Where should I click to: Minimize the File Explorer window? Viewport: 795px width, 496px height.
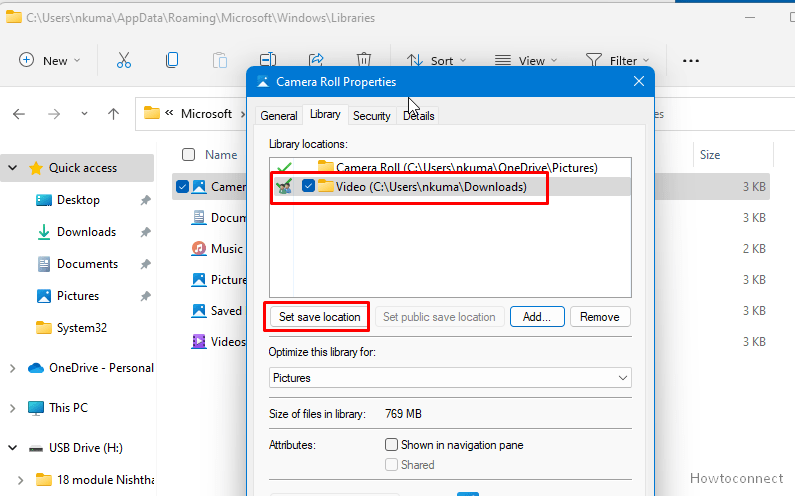[x=750, y=18]
